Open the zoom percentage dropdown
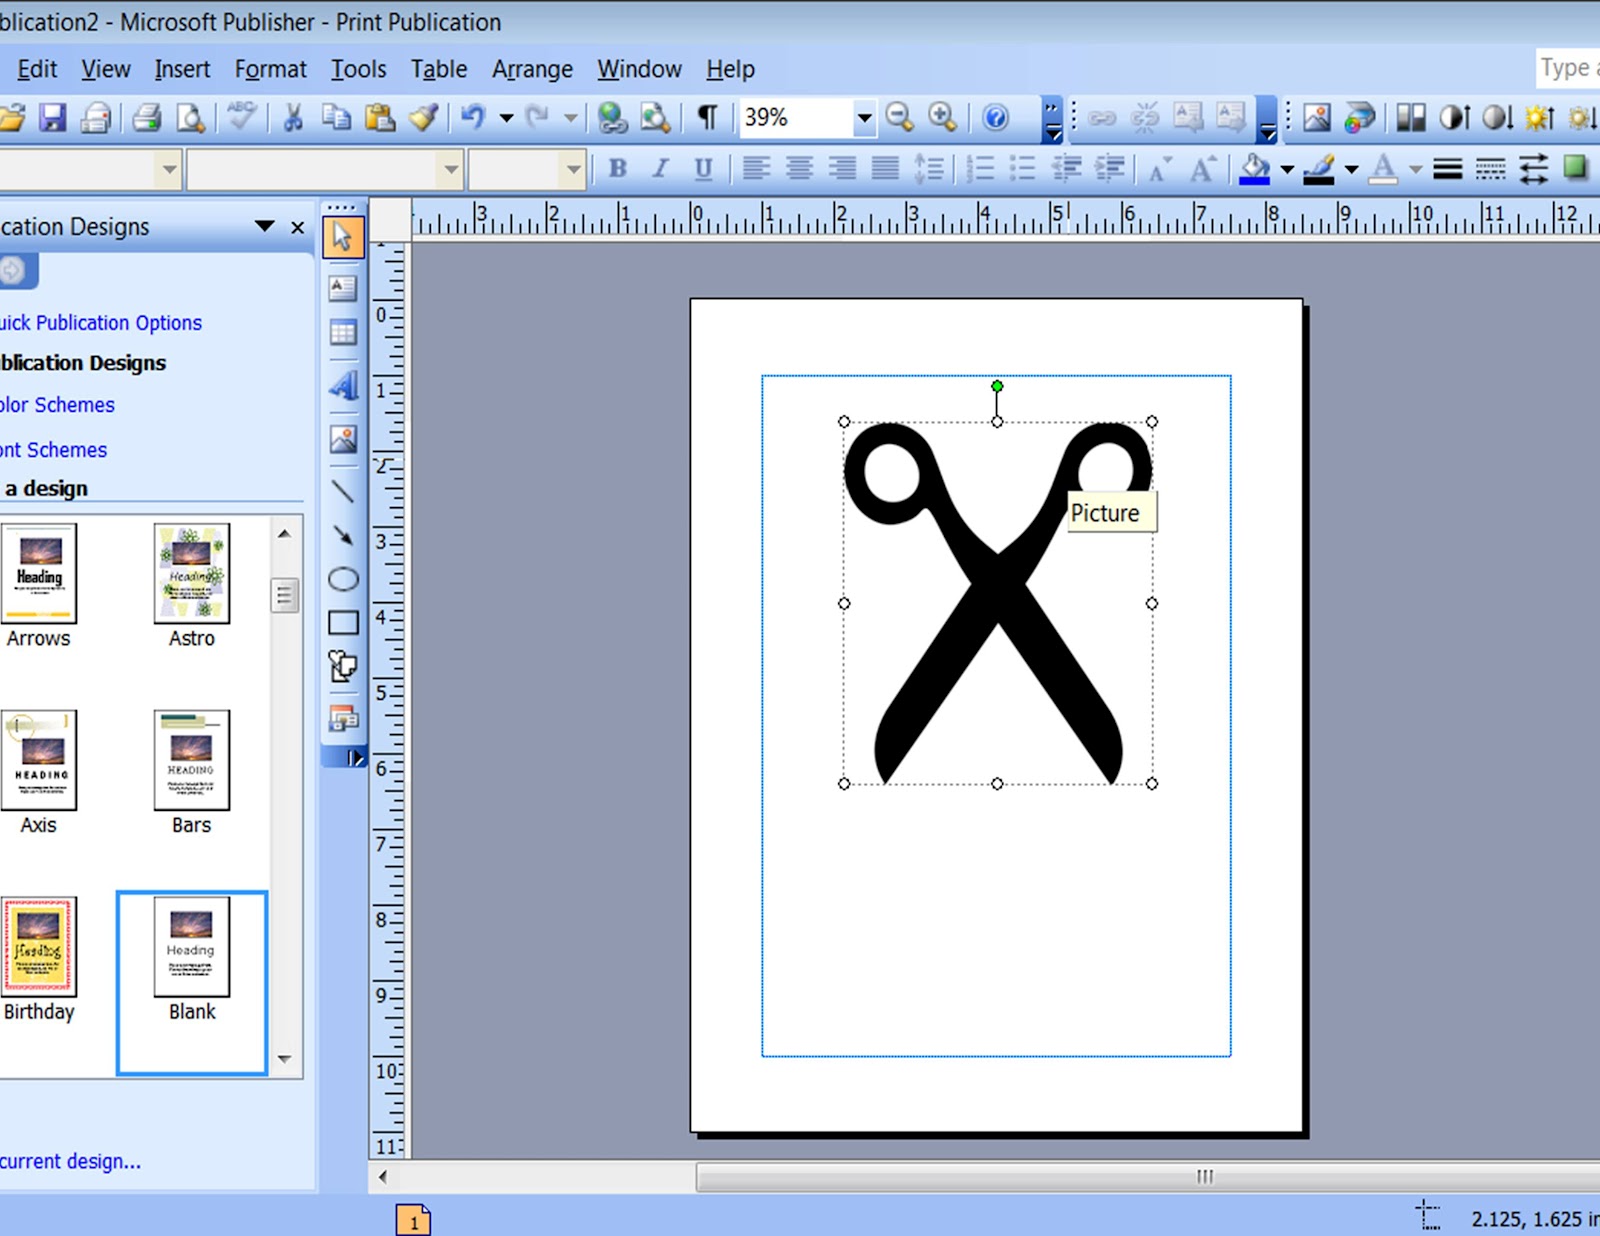 pos(863,118)
